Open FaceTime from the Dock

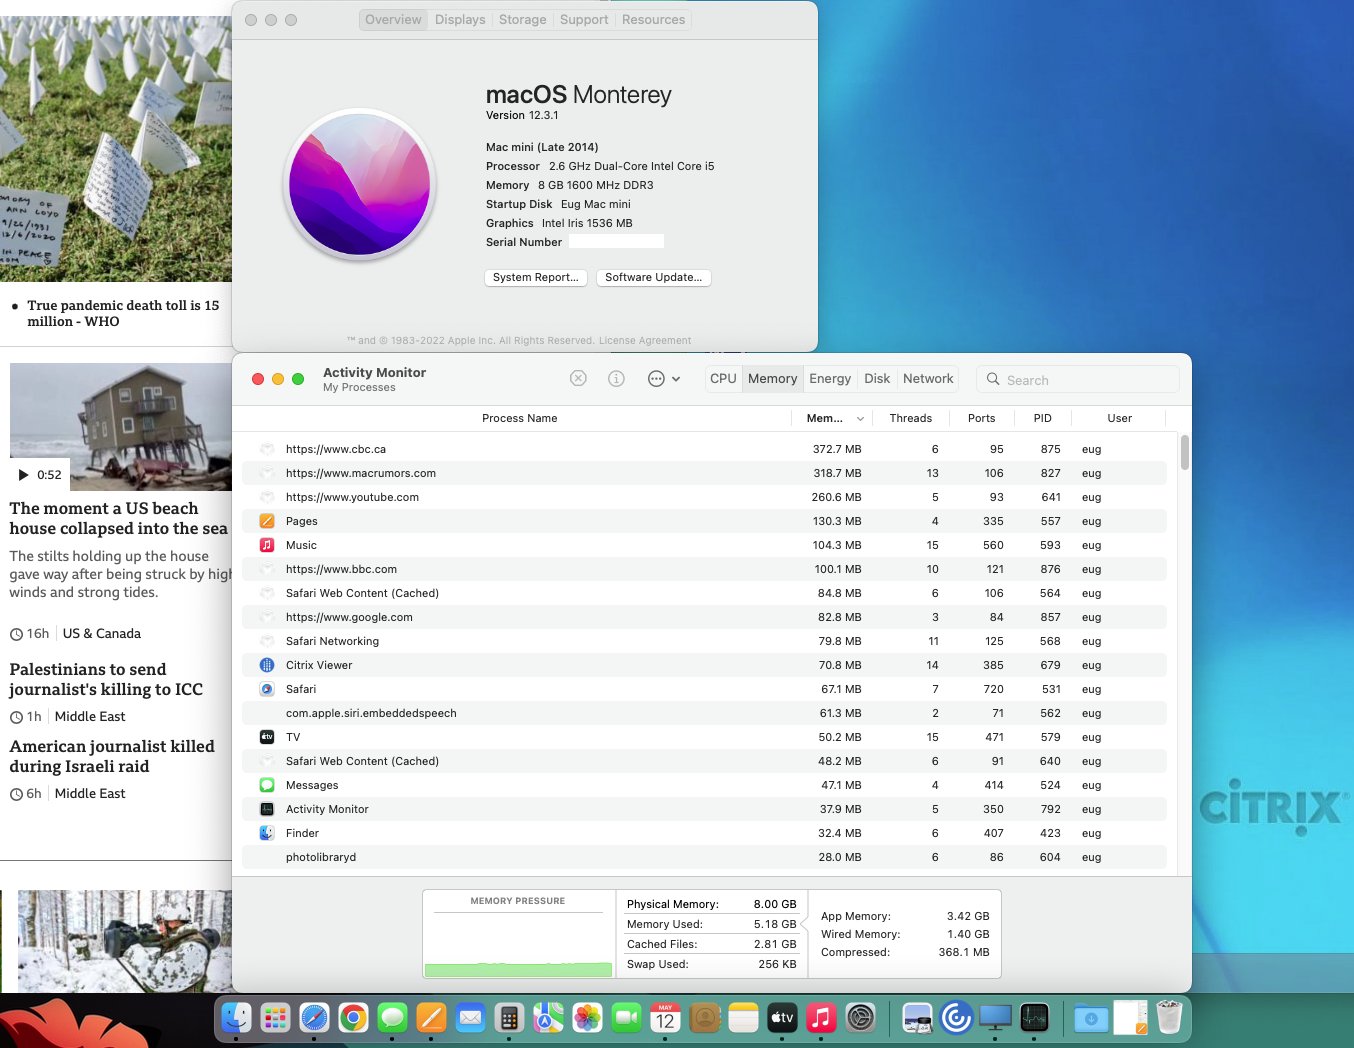[626, 1018]
